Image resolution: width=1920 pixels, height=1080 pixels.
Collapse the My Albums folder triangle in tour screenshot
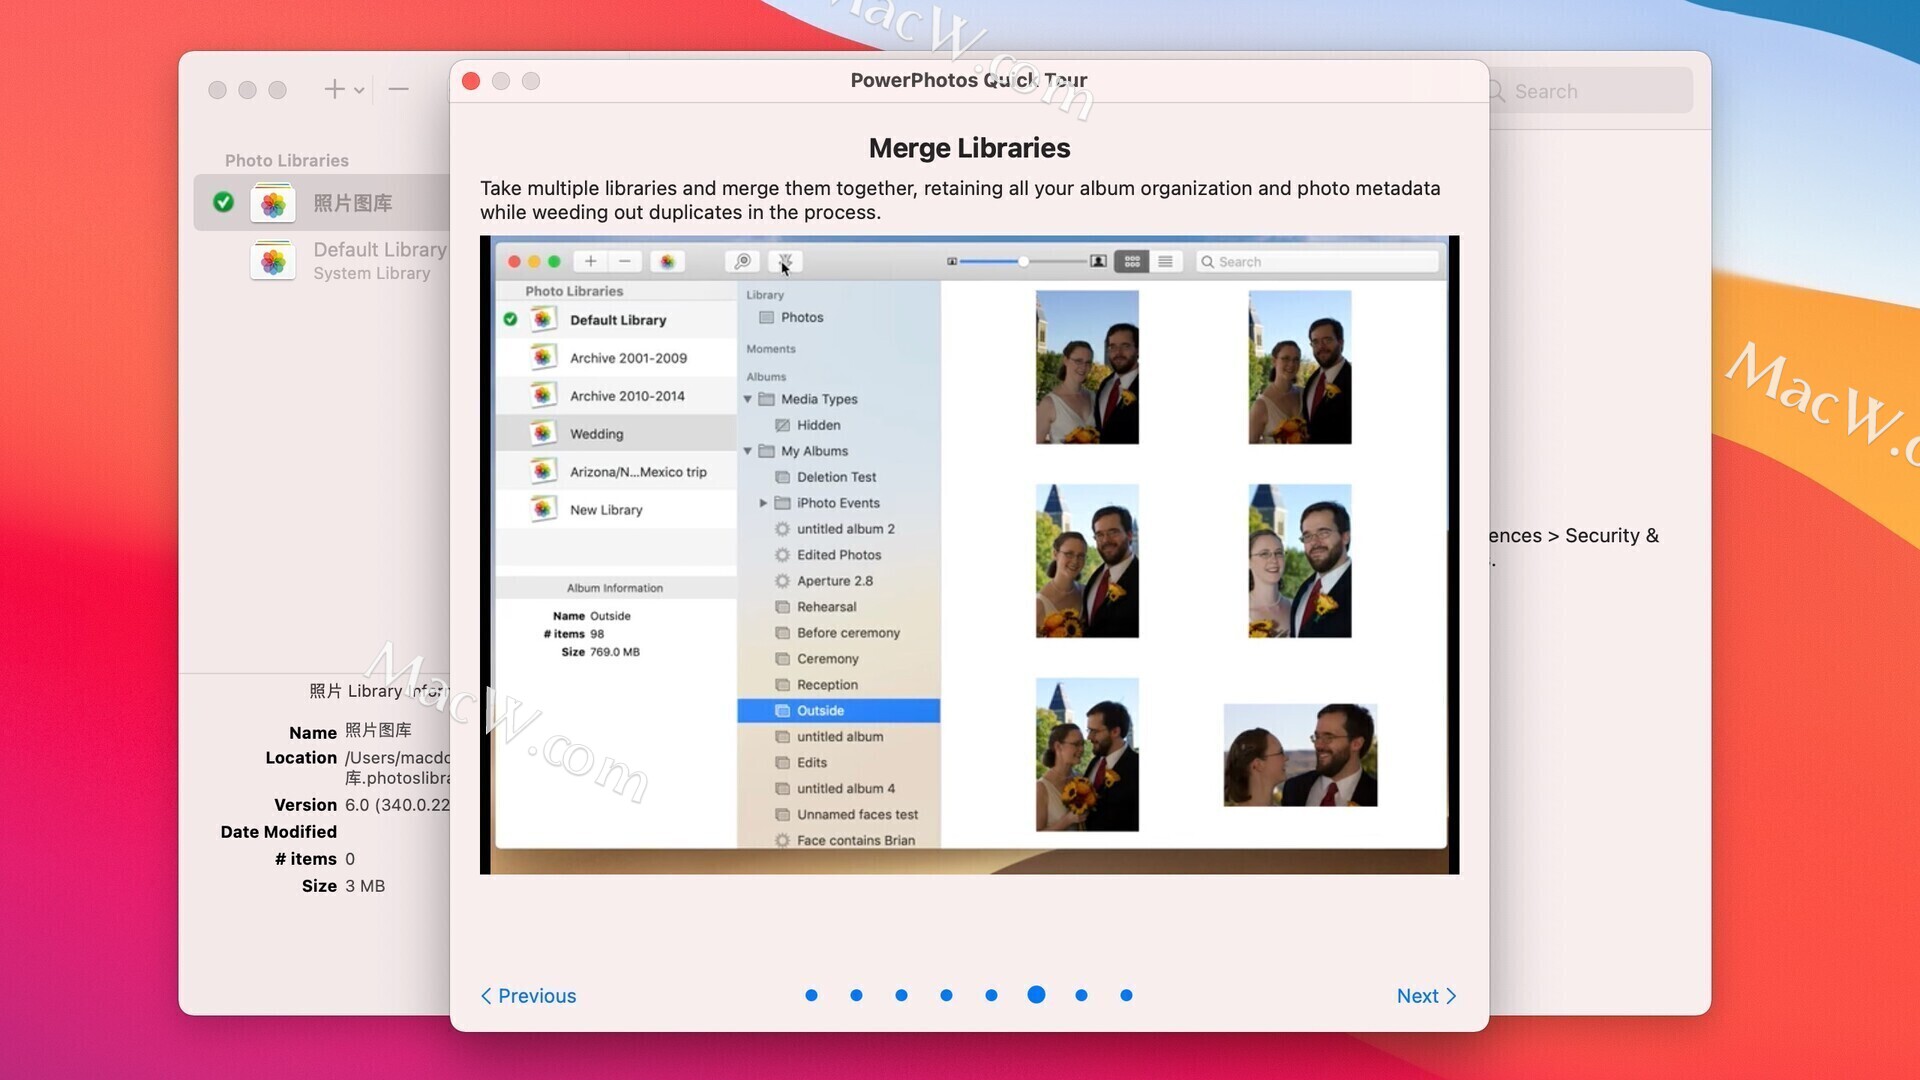click(748, 451)
